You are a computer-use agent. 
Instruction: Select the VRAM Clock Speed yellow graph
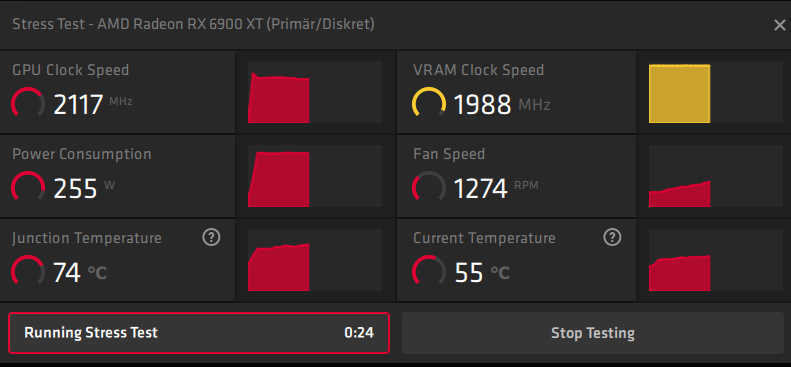tap(715, 92)
